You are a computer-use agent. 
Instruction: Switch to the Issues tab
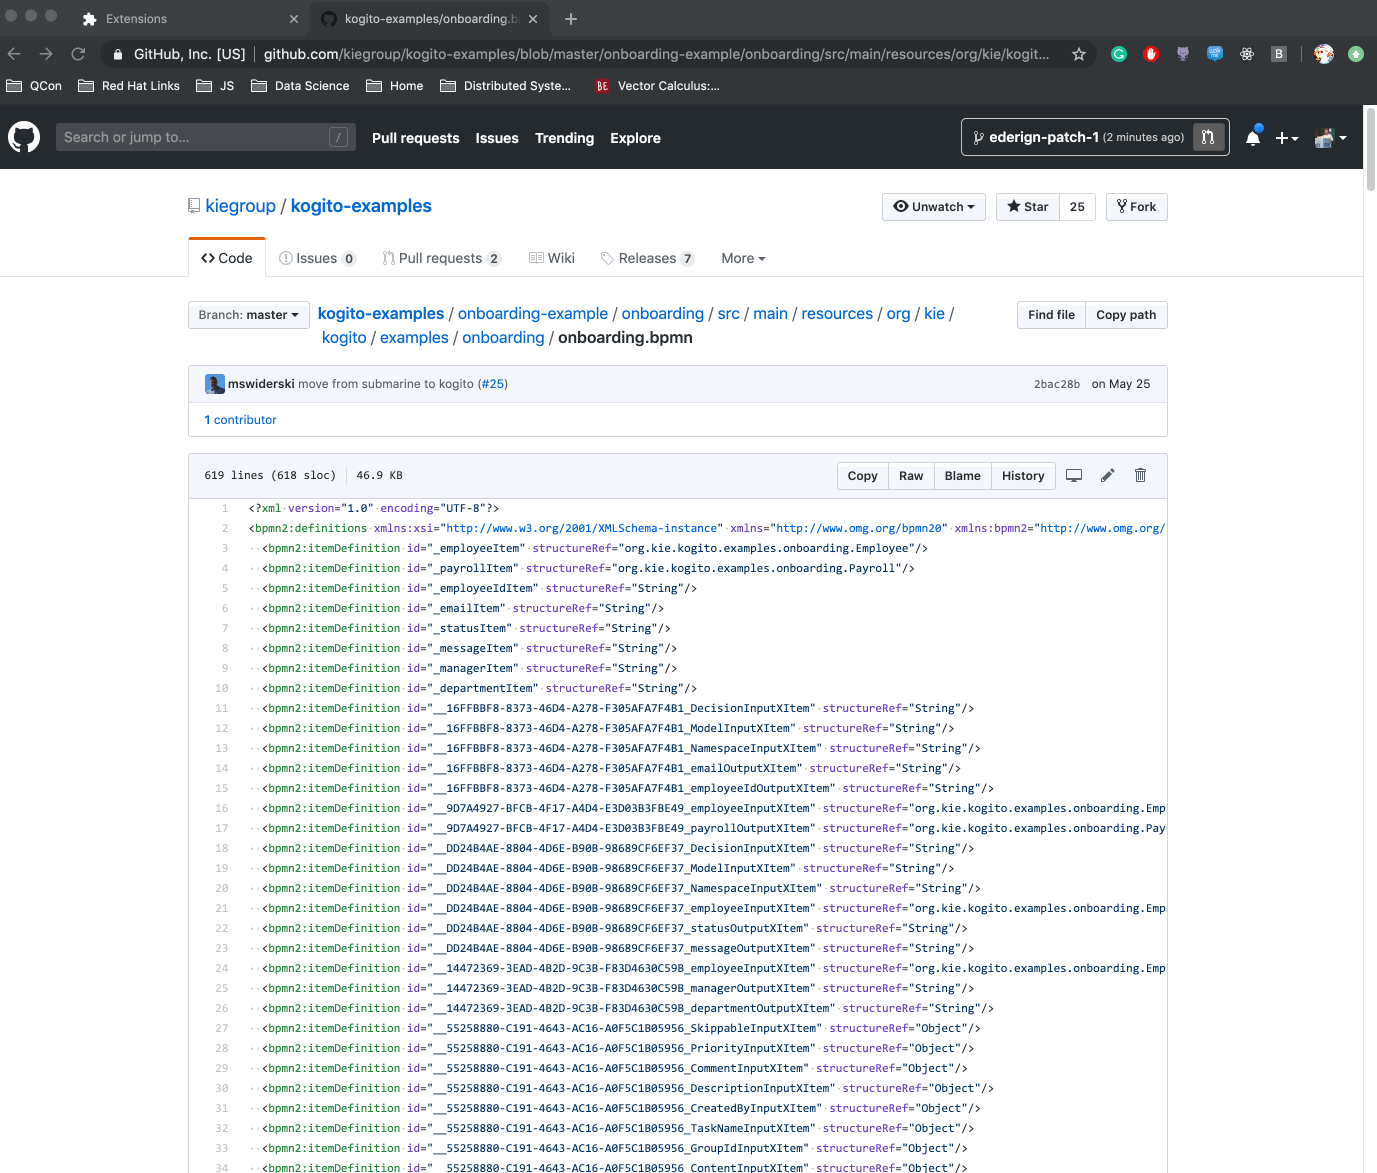tap(317, 258)
